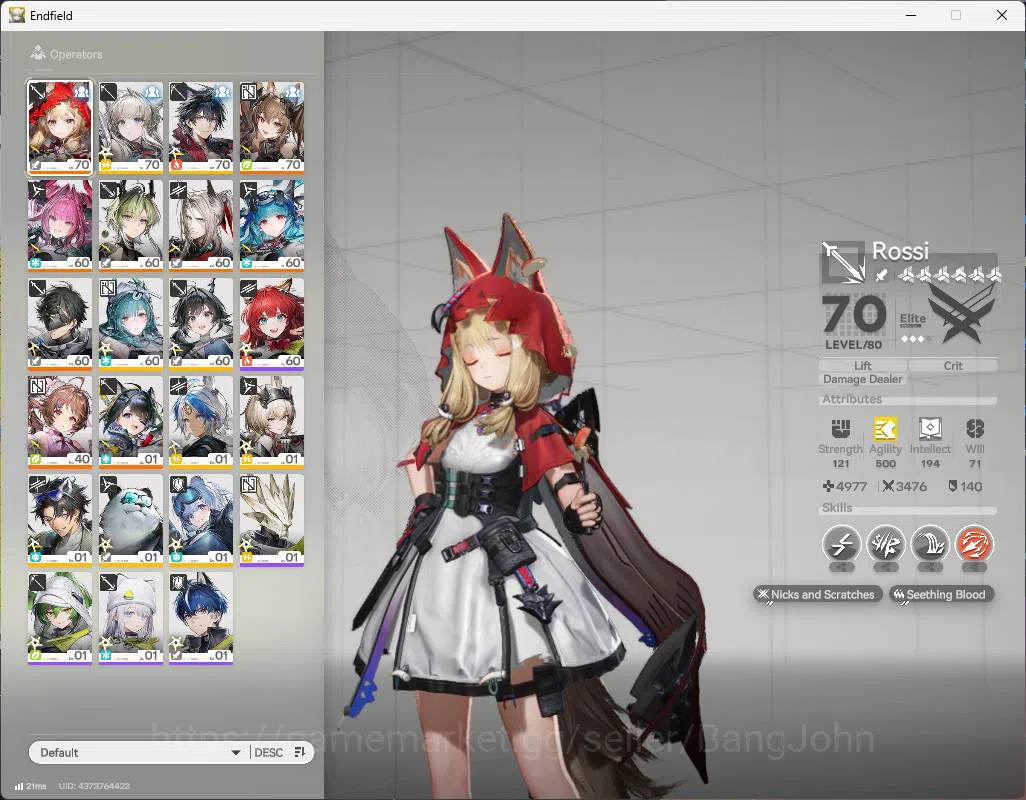Open Rossi's second slashing skill icon
The width and height of the screenshot is (1026, 800).
885,544
